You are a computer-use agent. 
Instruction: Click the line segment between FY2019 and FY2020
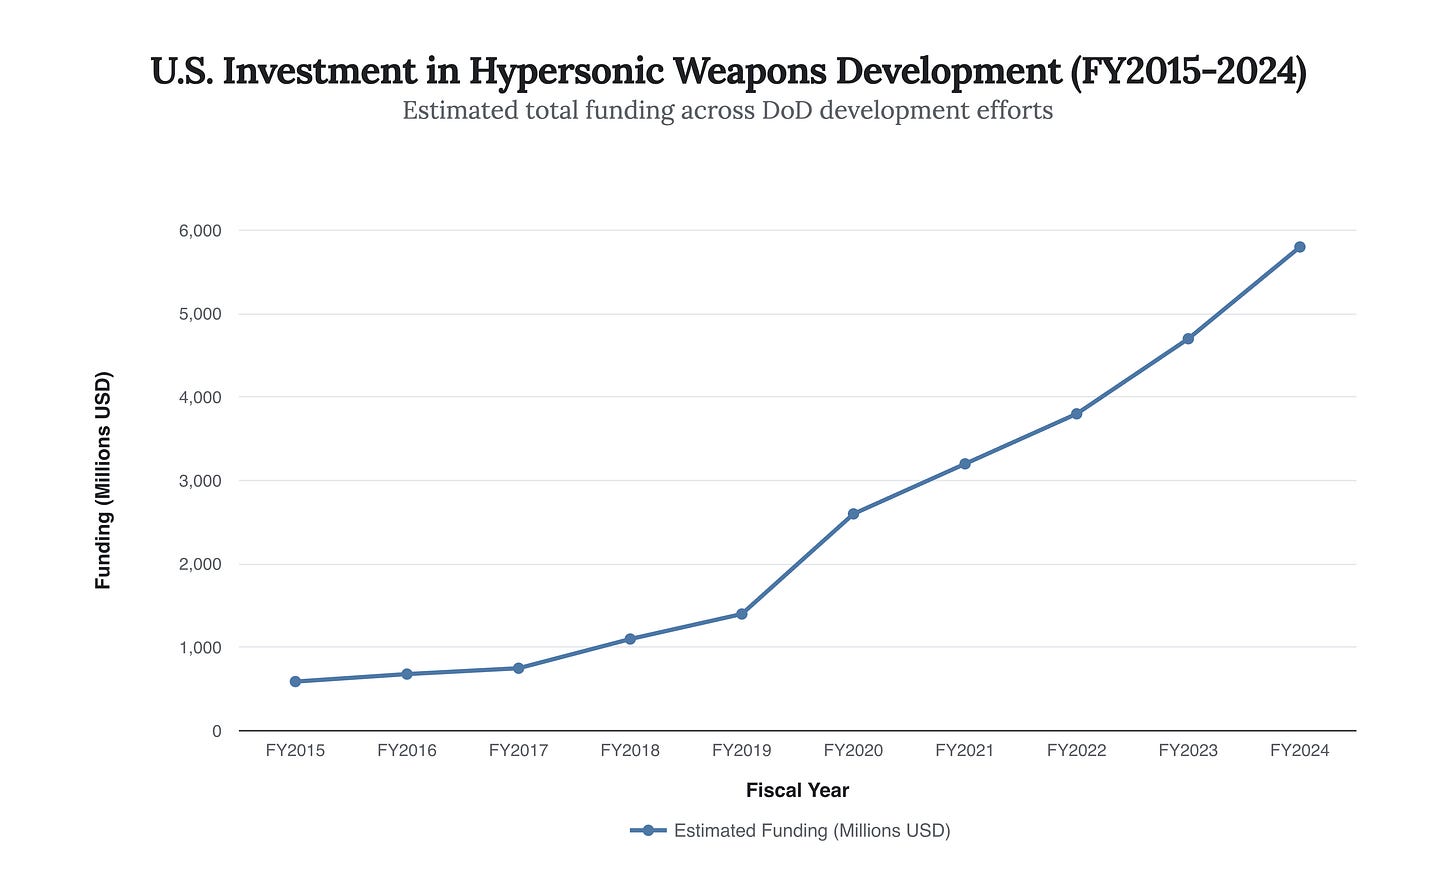(798, 562)
